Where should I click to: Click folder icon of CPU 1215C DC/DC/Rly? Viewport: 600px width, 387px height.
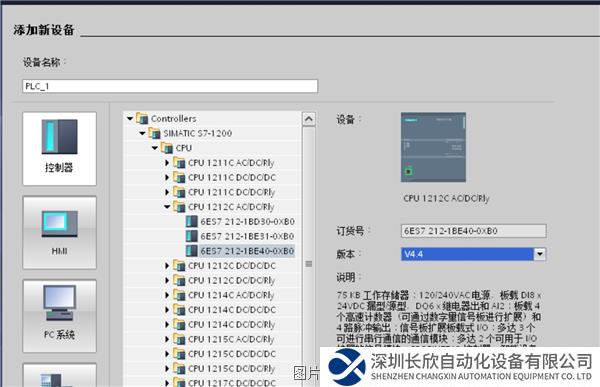[179, 369]
